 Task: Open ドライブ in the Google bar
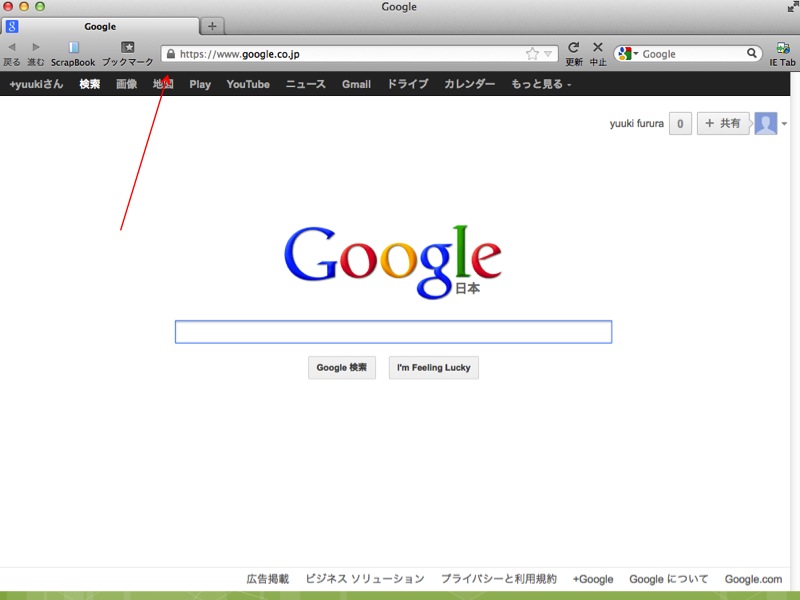pyautogui.click(x=408, y=84)
